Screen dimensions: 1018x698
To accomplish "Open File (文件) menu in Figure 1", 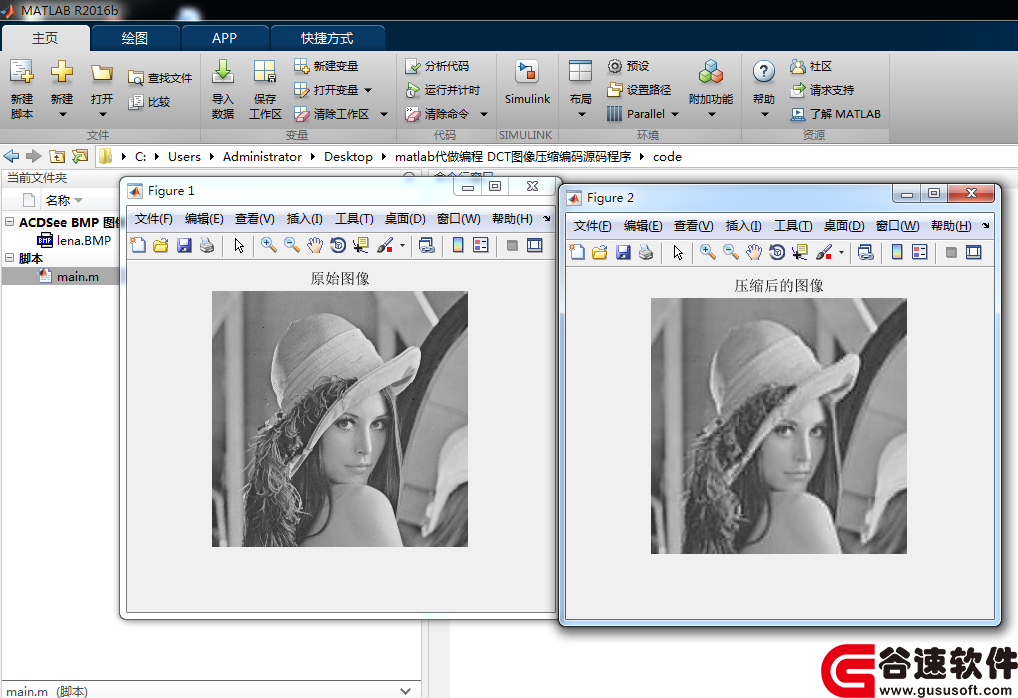I will point(153,219).
